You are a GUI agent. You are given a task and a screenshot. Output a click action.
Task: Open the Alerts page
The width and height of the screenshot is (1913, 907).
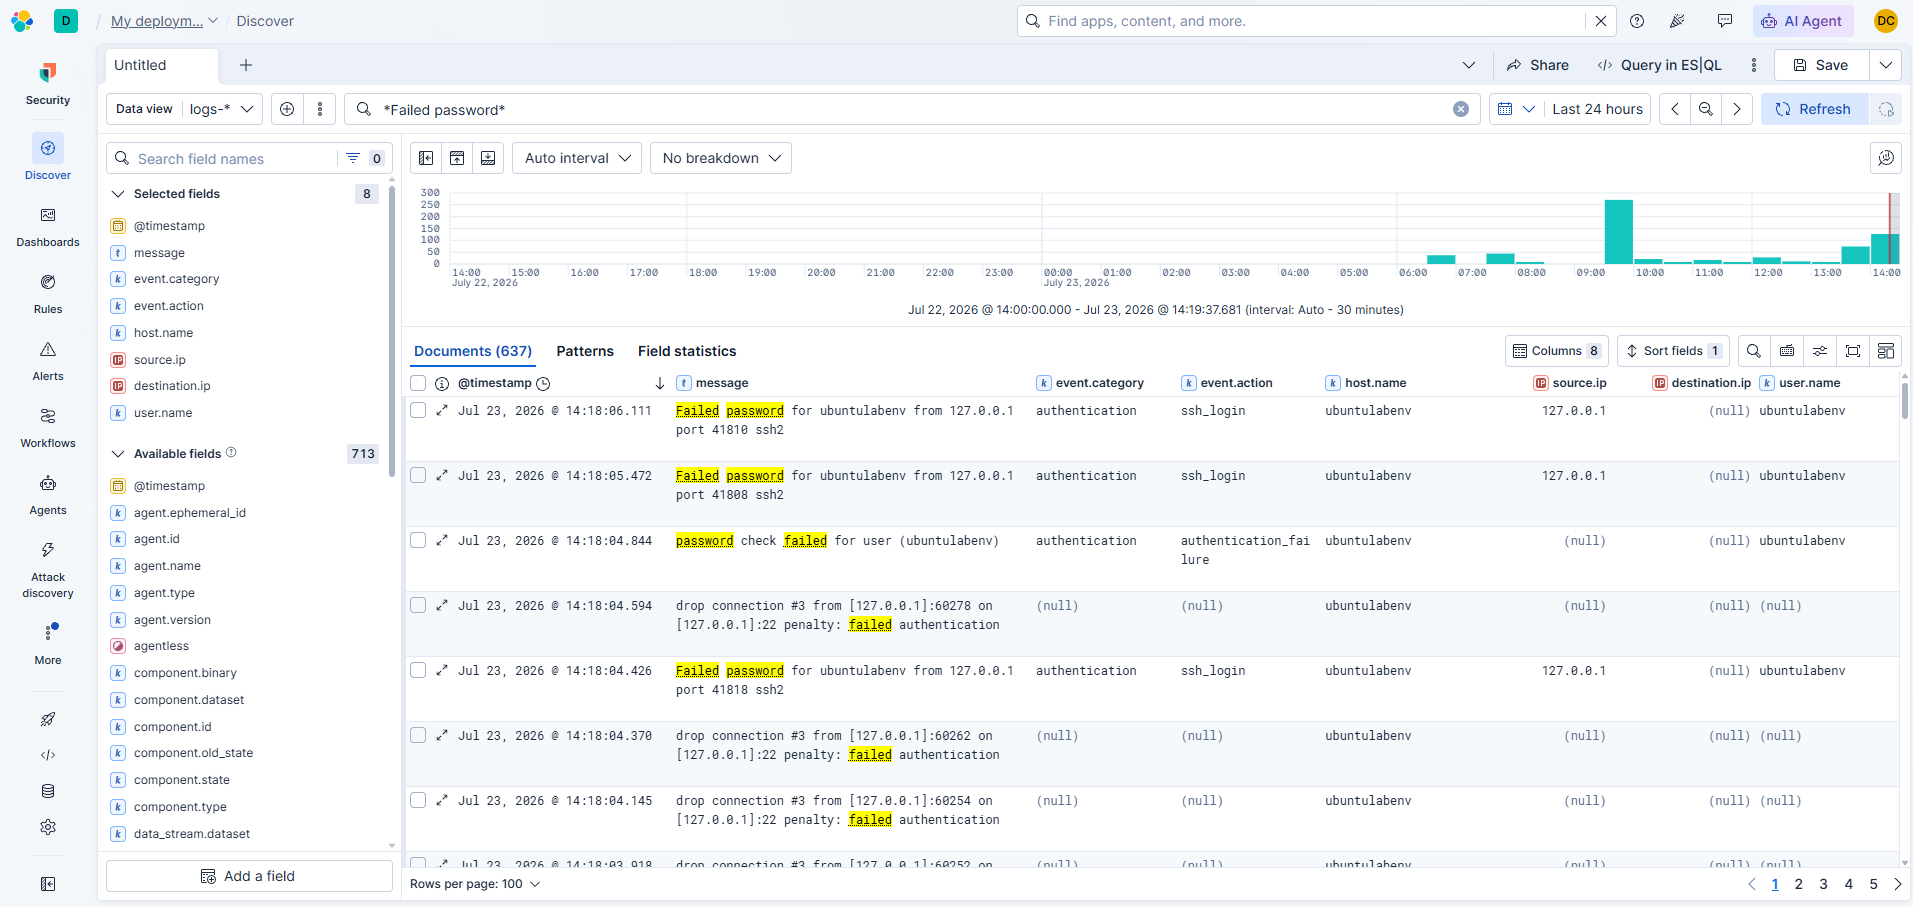point(48,361)
